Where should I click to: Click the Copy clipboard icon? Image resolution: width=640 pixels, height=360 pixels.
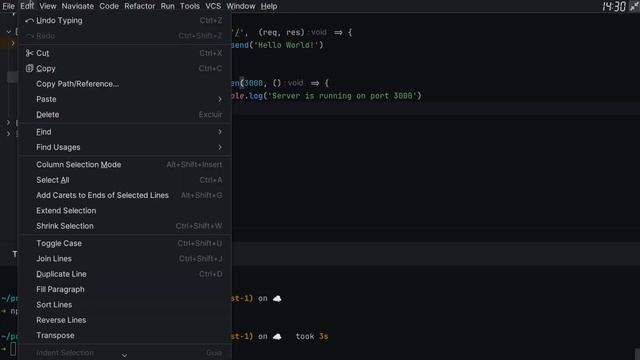[x=29, y=68]
